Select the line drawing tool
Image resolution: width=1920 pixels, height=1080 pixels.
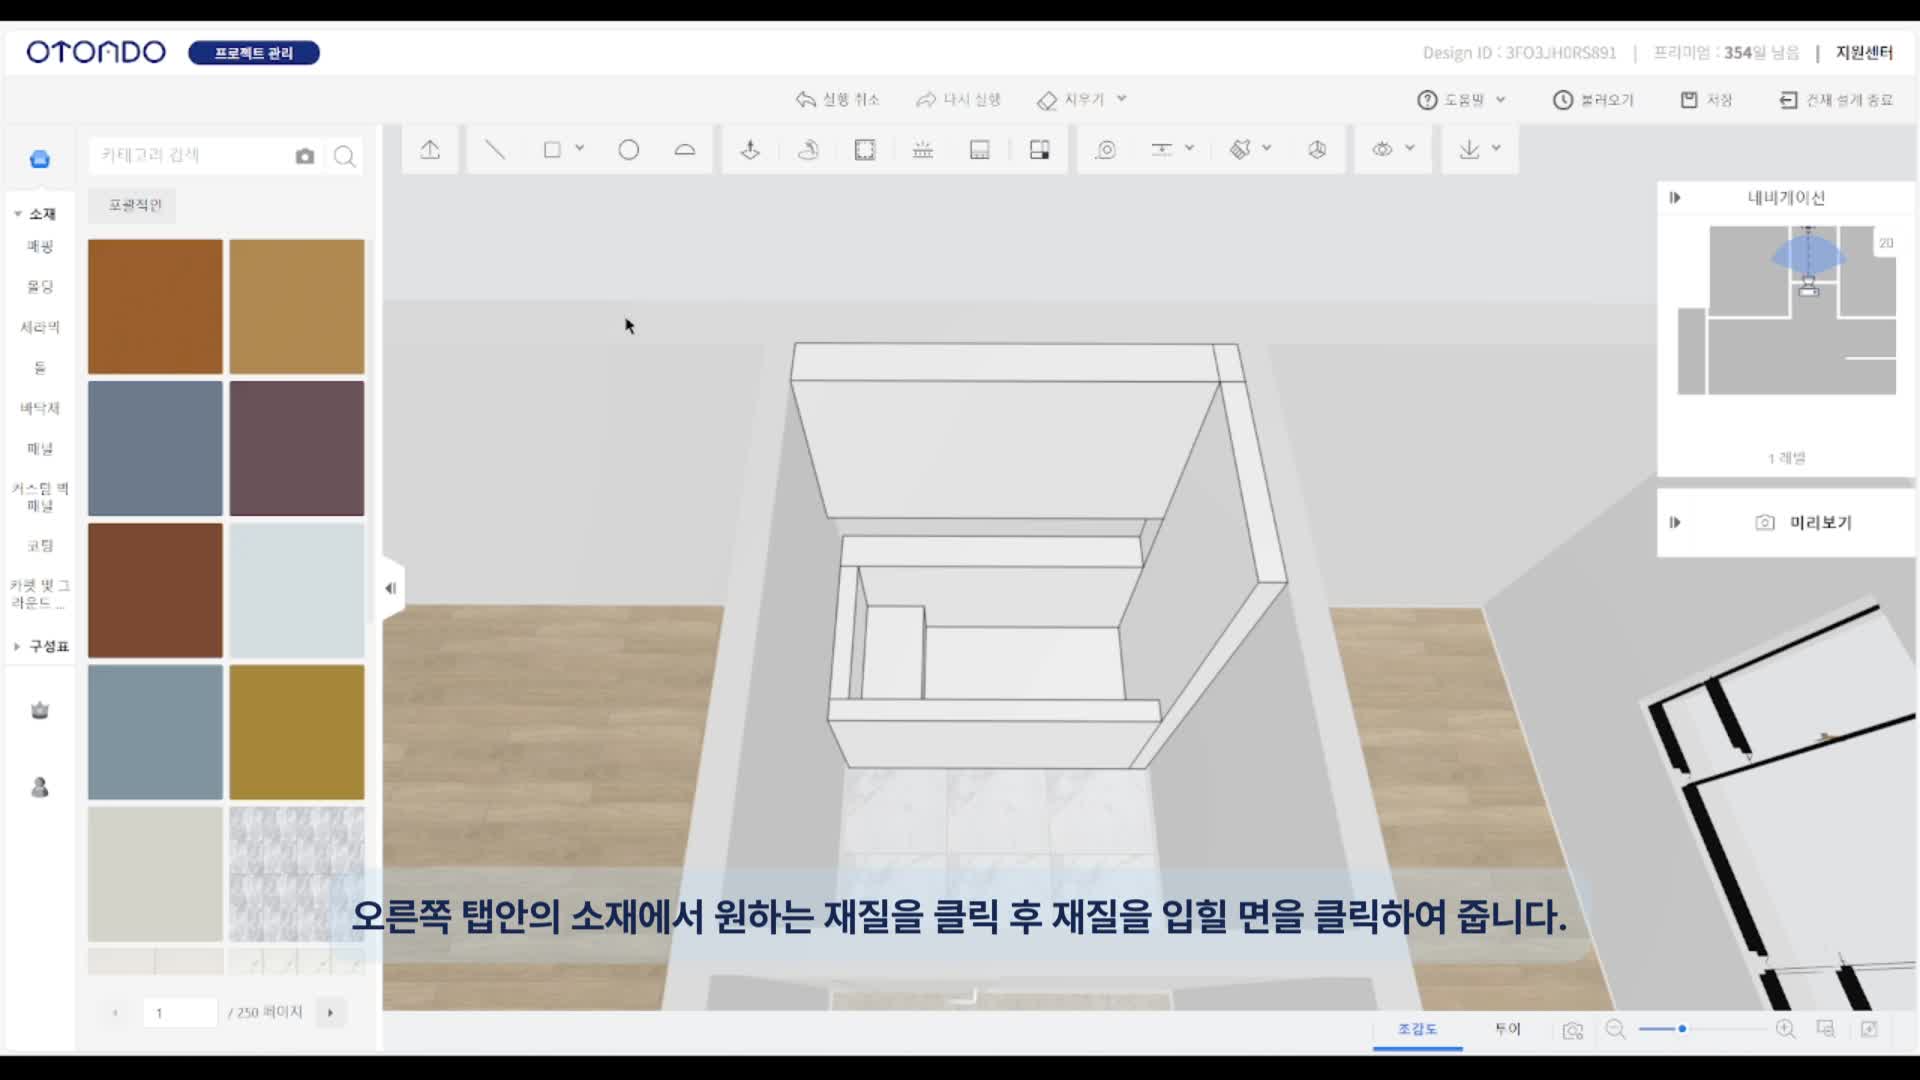495,150
